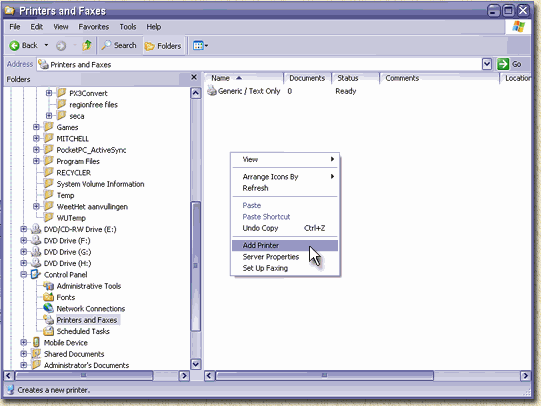Sort by the Status column header
This screenshot has height=406, width=541.
[x=355, y=78]
